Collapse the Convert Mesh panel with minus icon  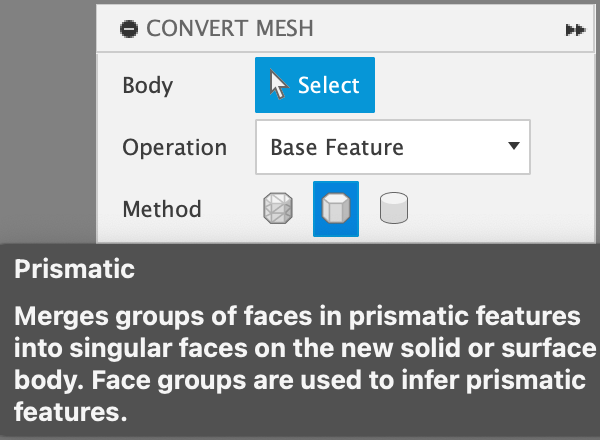(128, 29)
